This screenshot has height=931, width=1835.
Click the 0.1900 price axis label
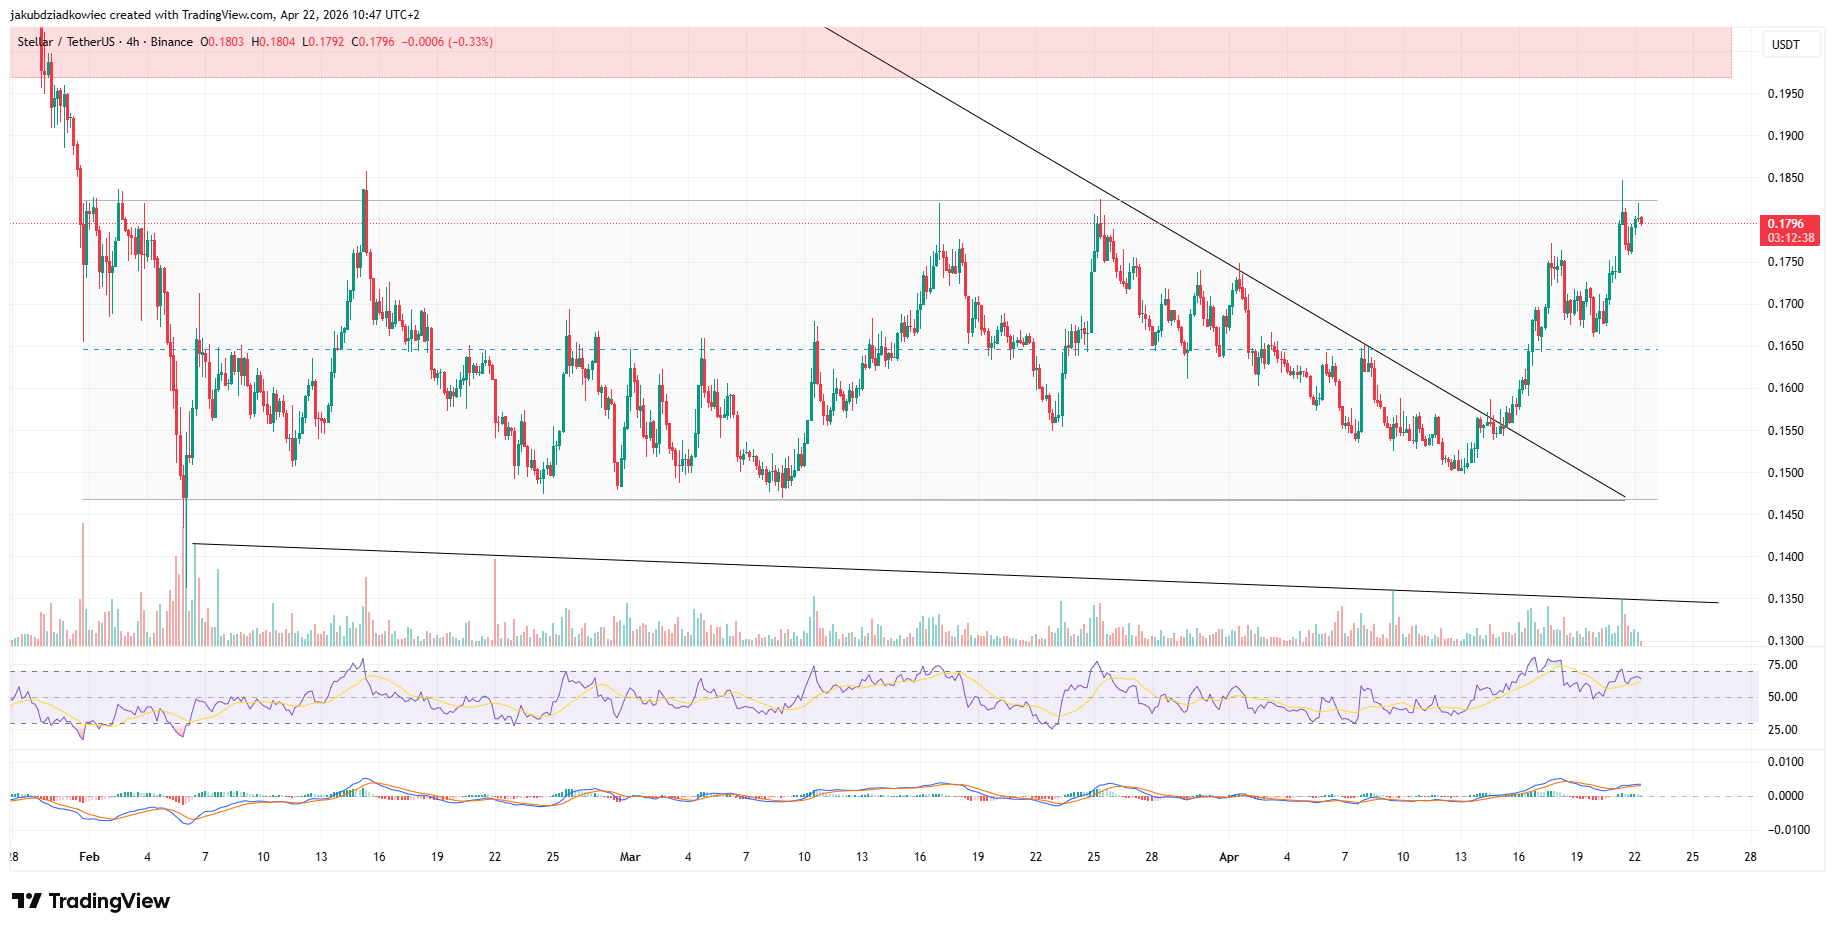[x=1786, y=136]
